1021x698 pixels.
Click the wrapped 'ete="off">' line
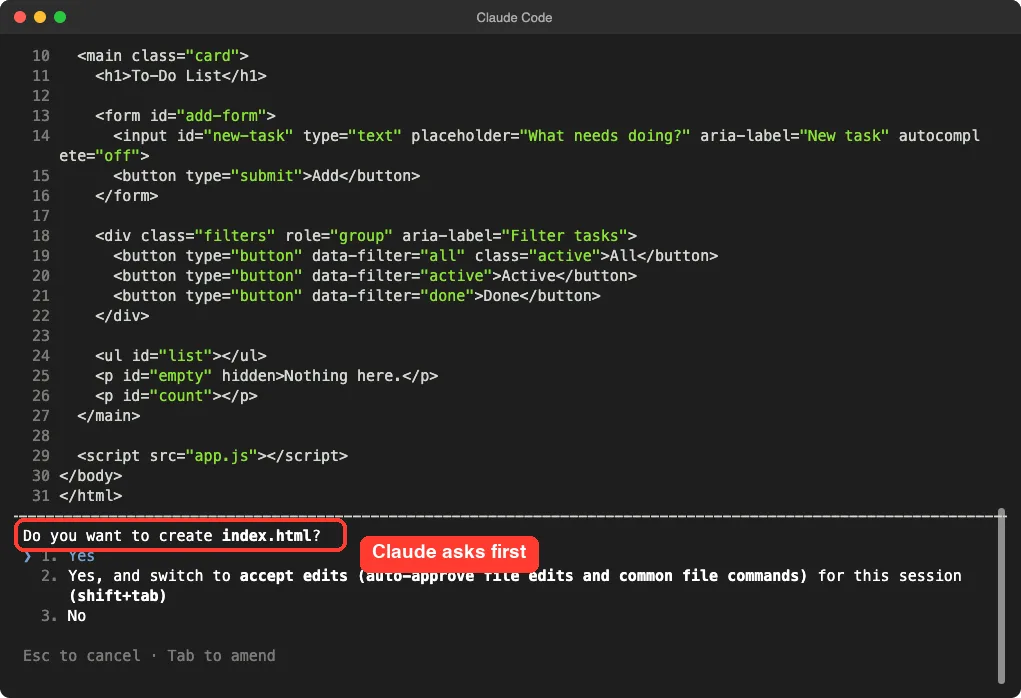pyautogui.click(x=104, y=156)
